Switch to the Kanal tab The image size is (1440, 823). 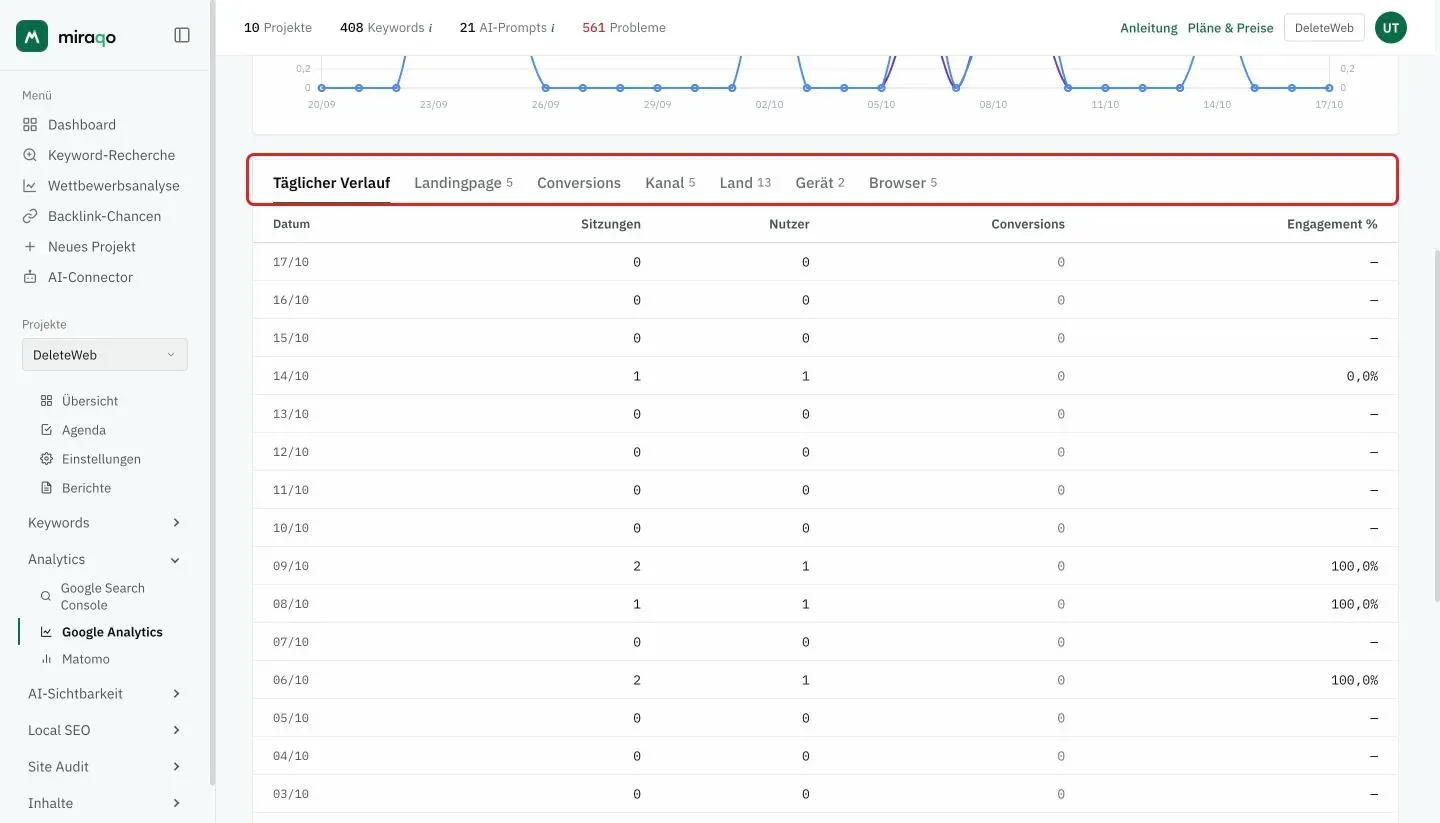coord(670,183)
